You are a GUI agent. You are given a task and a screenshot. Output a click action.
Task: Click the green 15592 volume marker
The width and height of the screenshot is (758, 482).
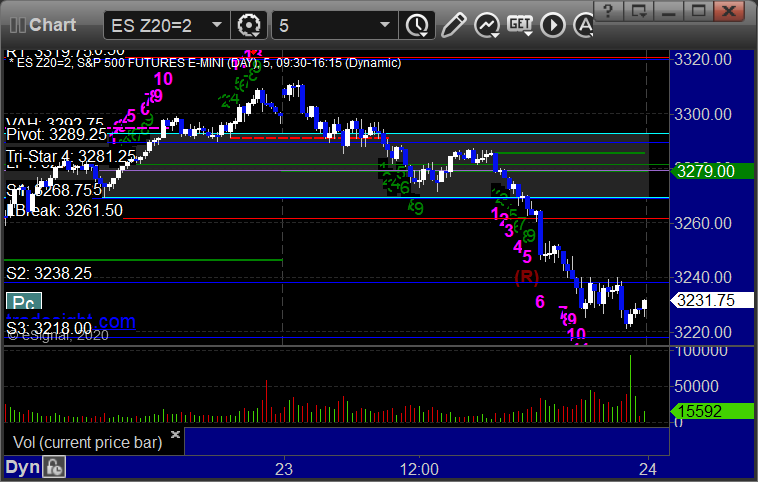tap(712, 411)
